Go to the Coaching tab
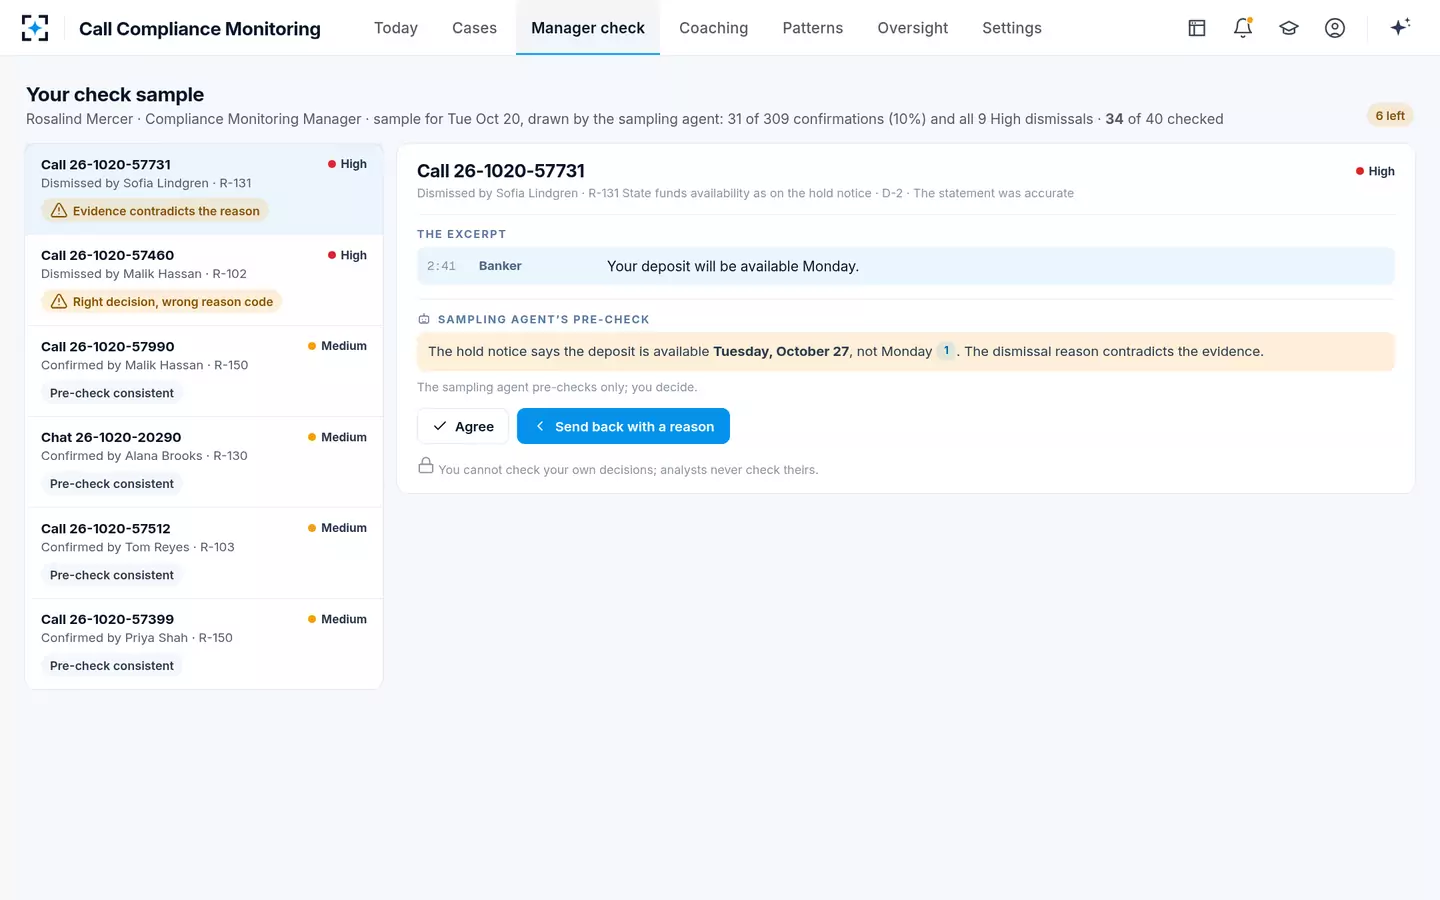The image size is (1440, 900). point(713,28)
